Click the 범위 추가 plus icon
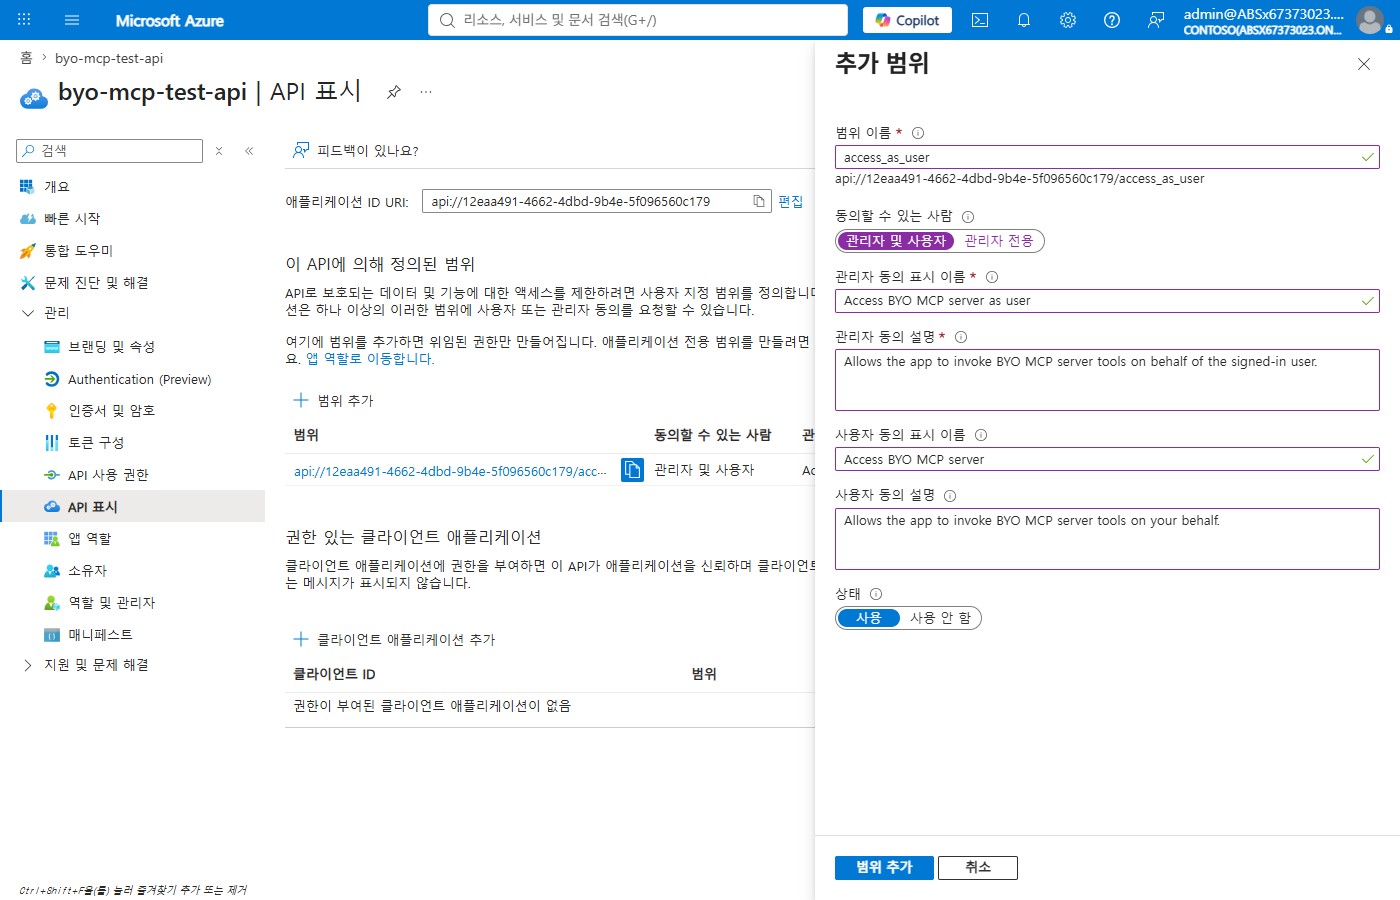Screen dimensions: 1400x900 tap(300, 400)
